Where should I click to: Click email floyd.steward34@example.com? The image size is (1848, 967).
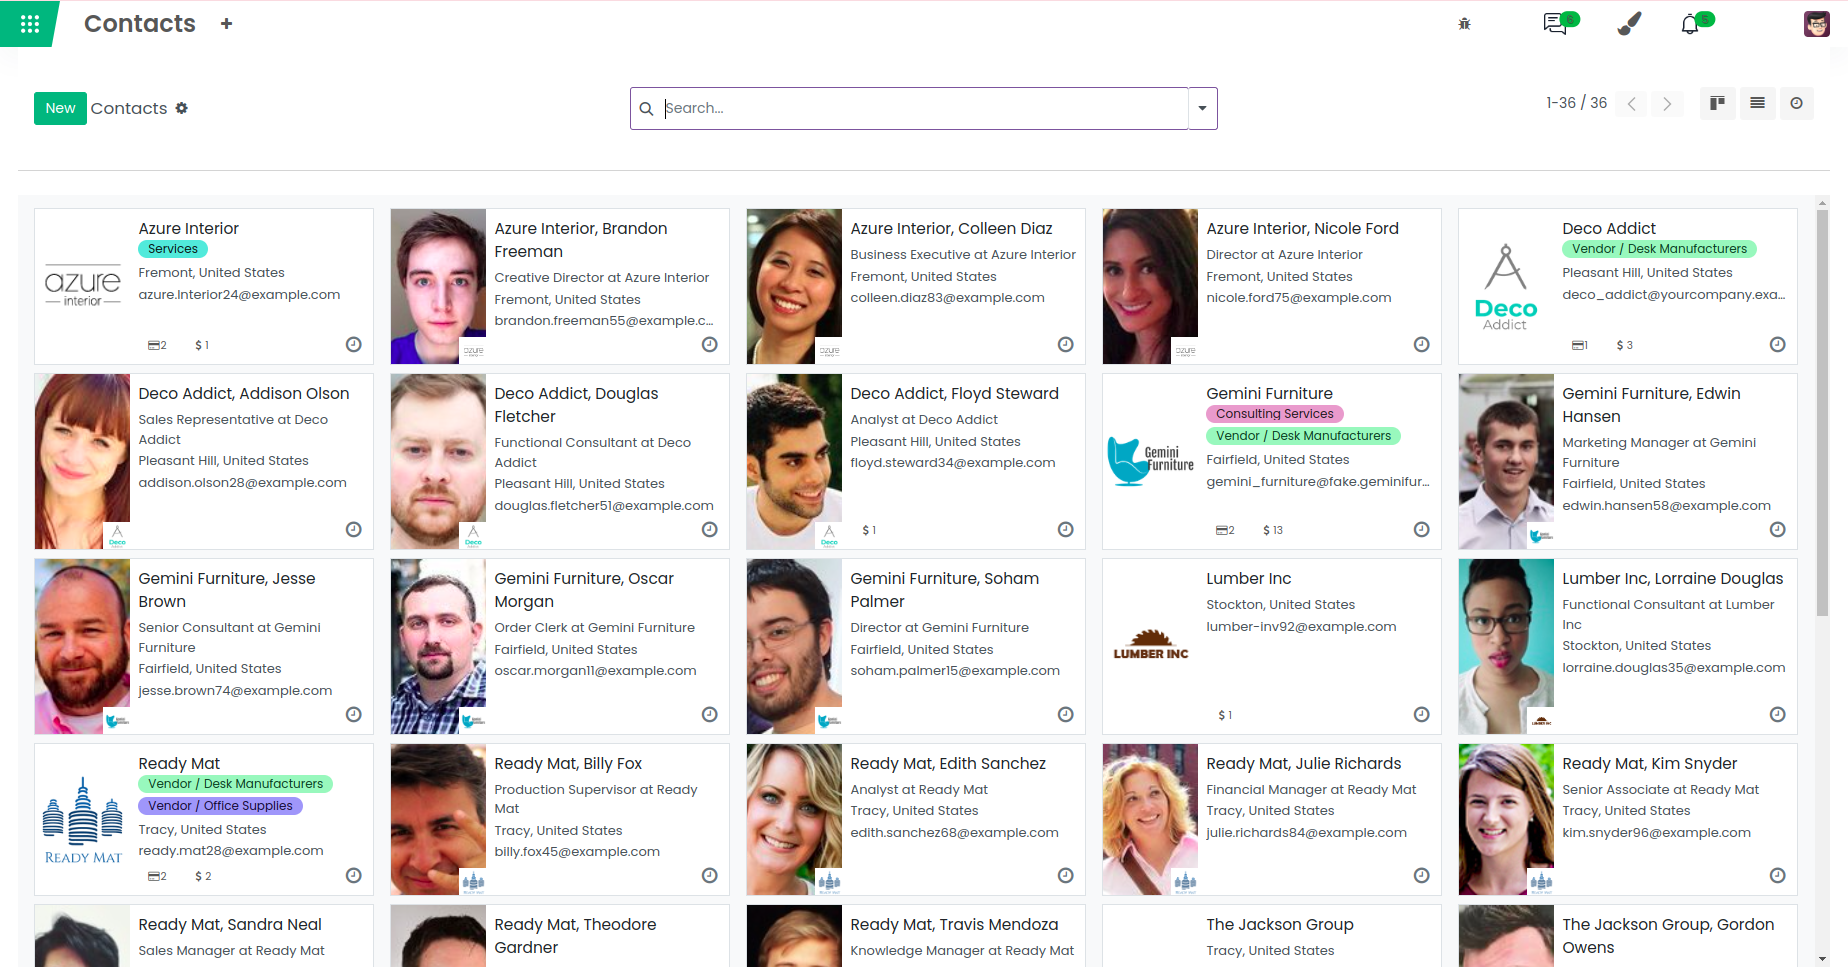point(953,463)
